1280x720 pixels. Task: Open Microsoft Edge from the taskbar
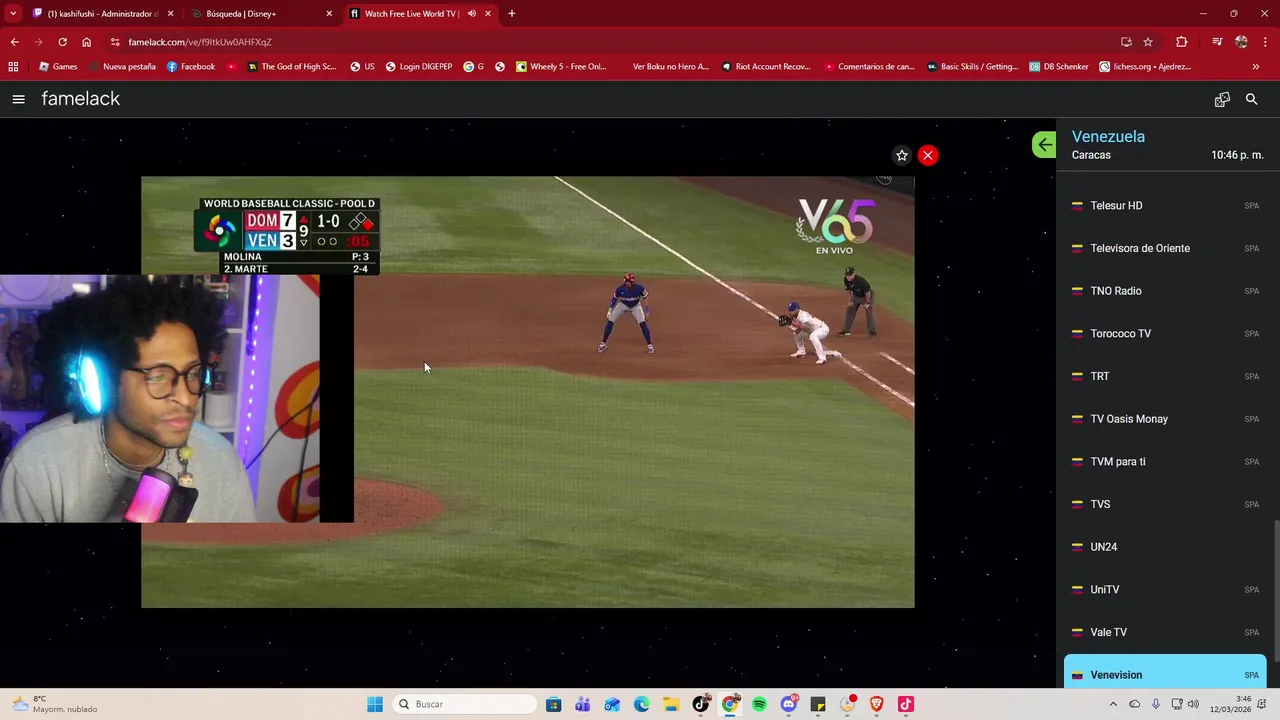pyautogui.click(x=642, y=704)
